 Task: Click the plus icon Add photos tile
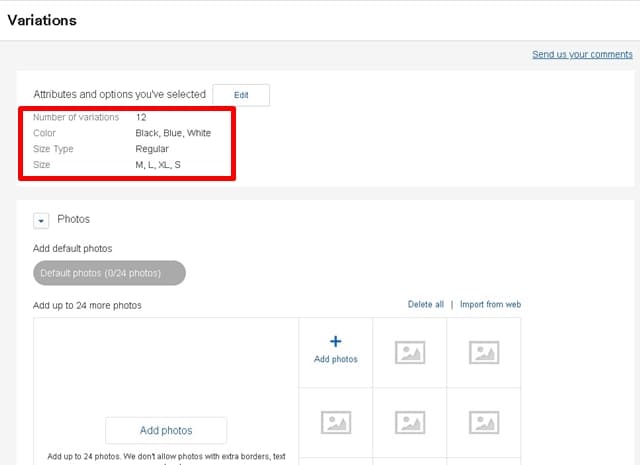click(335, 350)
